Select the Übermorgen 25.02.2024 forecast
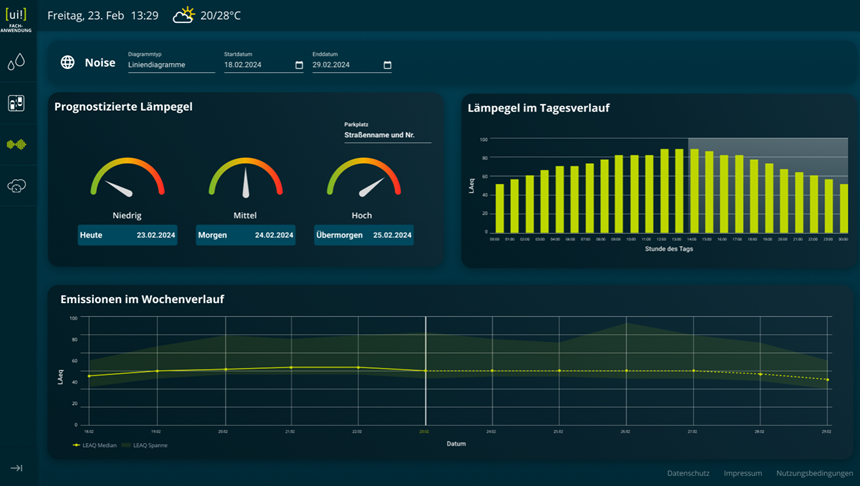The image size is (860, 486). 363,235
